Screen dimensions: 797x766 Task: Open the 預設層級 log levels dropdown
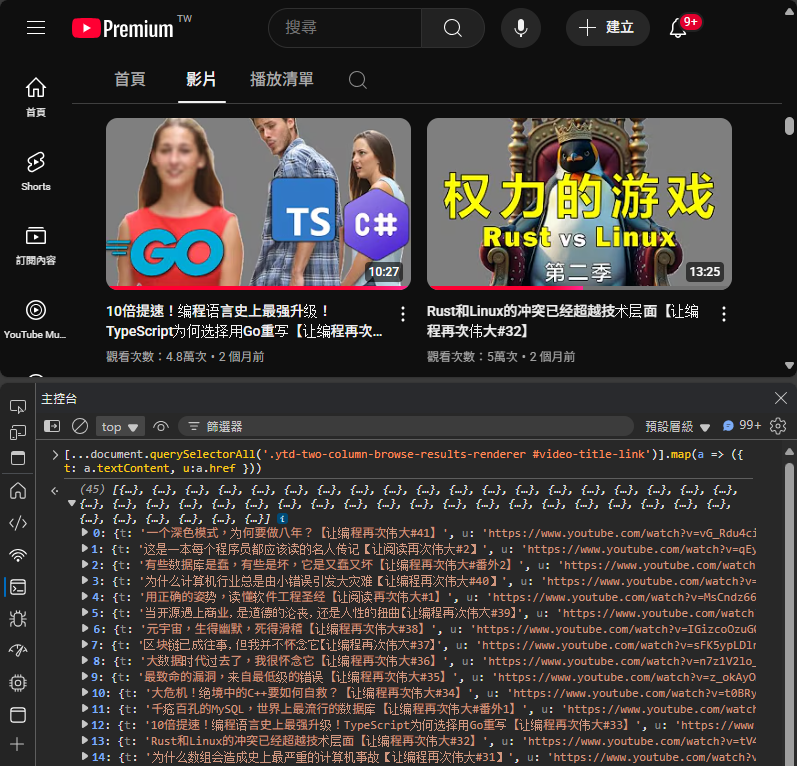(678, 426)
